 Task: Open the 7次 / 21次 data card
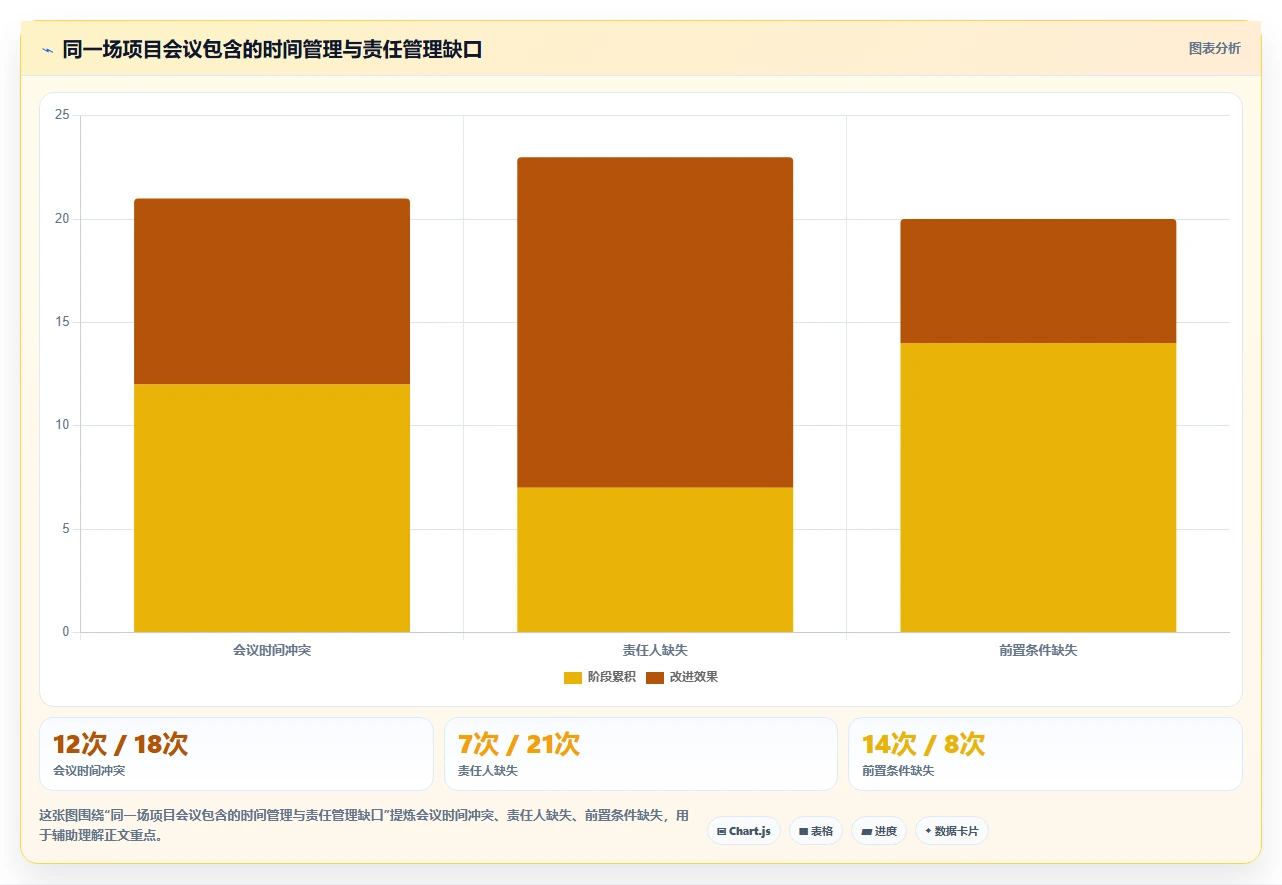pyautogui.click(x=641, y=754)
